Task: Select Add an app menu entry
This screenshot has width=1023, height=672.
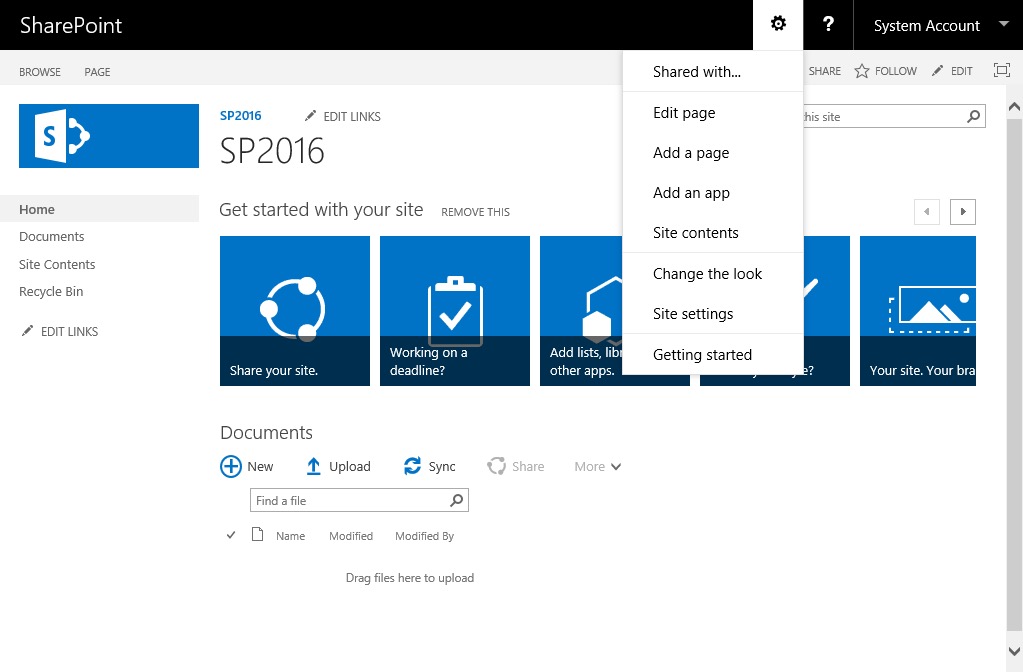Action: click(x=712, y=192)
